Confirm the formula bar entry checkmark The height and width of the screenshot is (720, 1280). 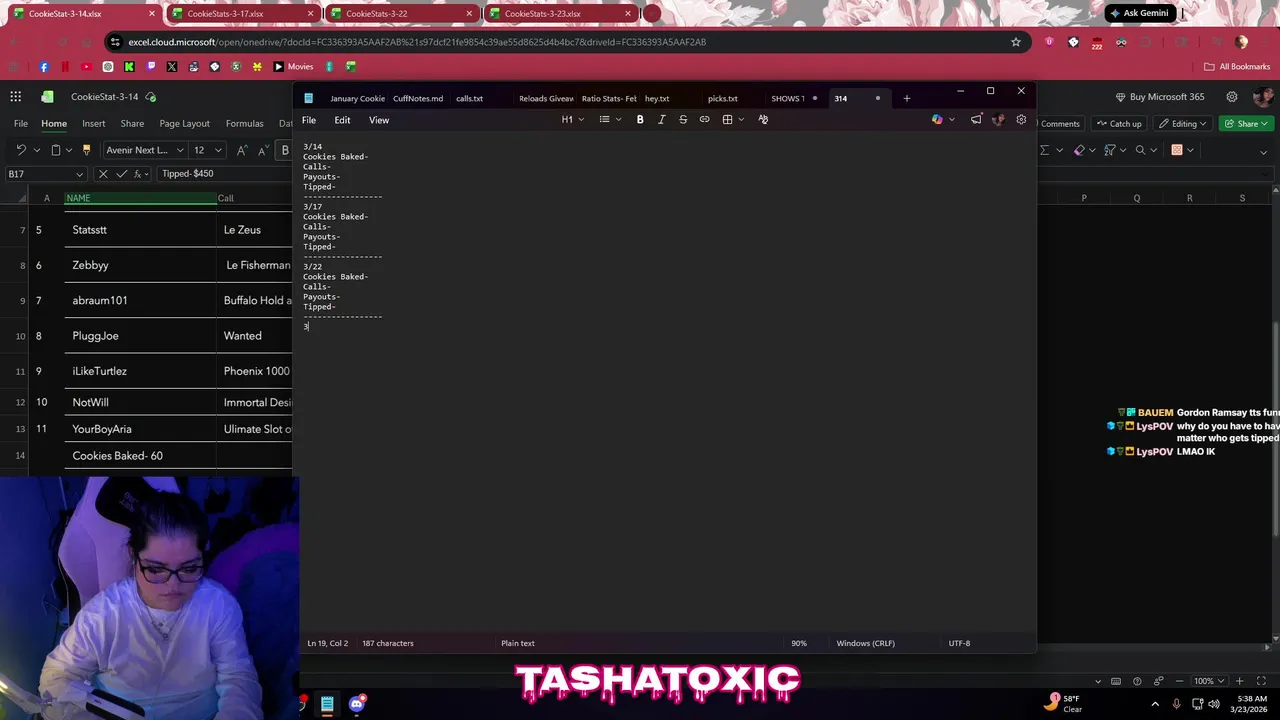(121, 174)
